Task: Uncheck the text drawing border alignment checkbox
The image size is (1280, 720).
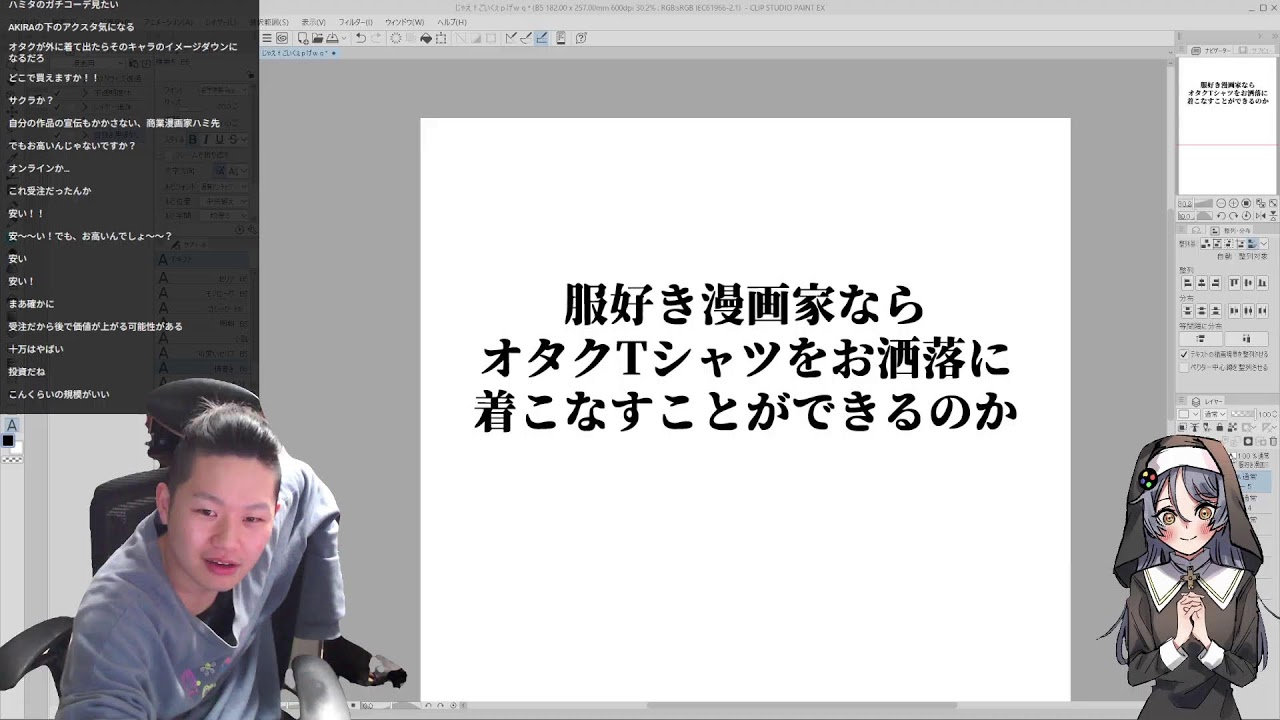Action: pyautogui.click(x=1184, y=354)
